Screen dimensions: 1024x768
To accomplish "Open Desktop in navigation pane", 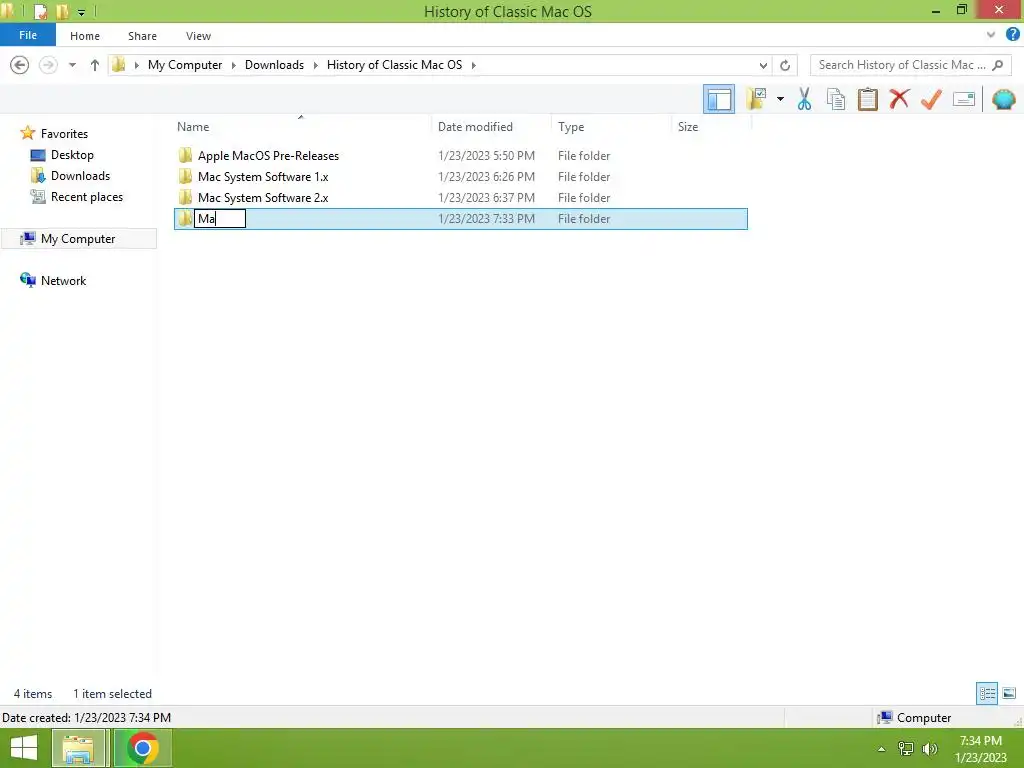I will point(72,155).
